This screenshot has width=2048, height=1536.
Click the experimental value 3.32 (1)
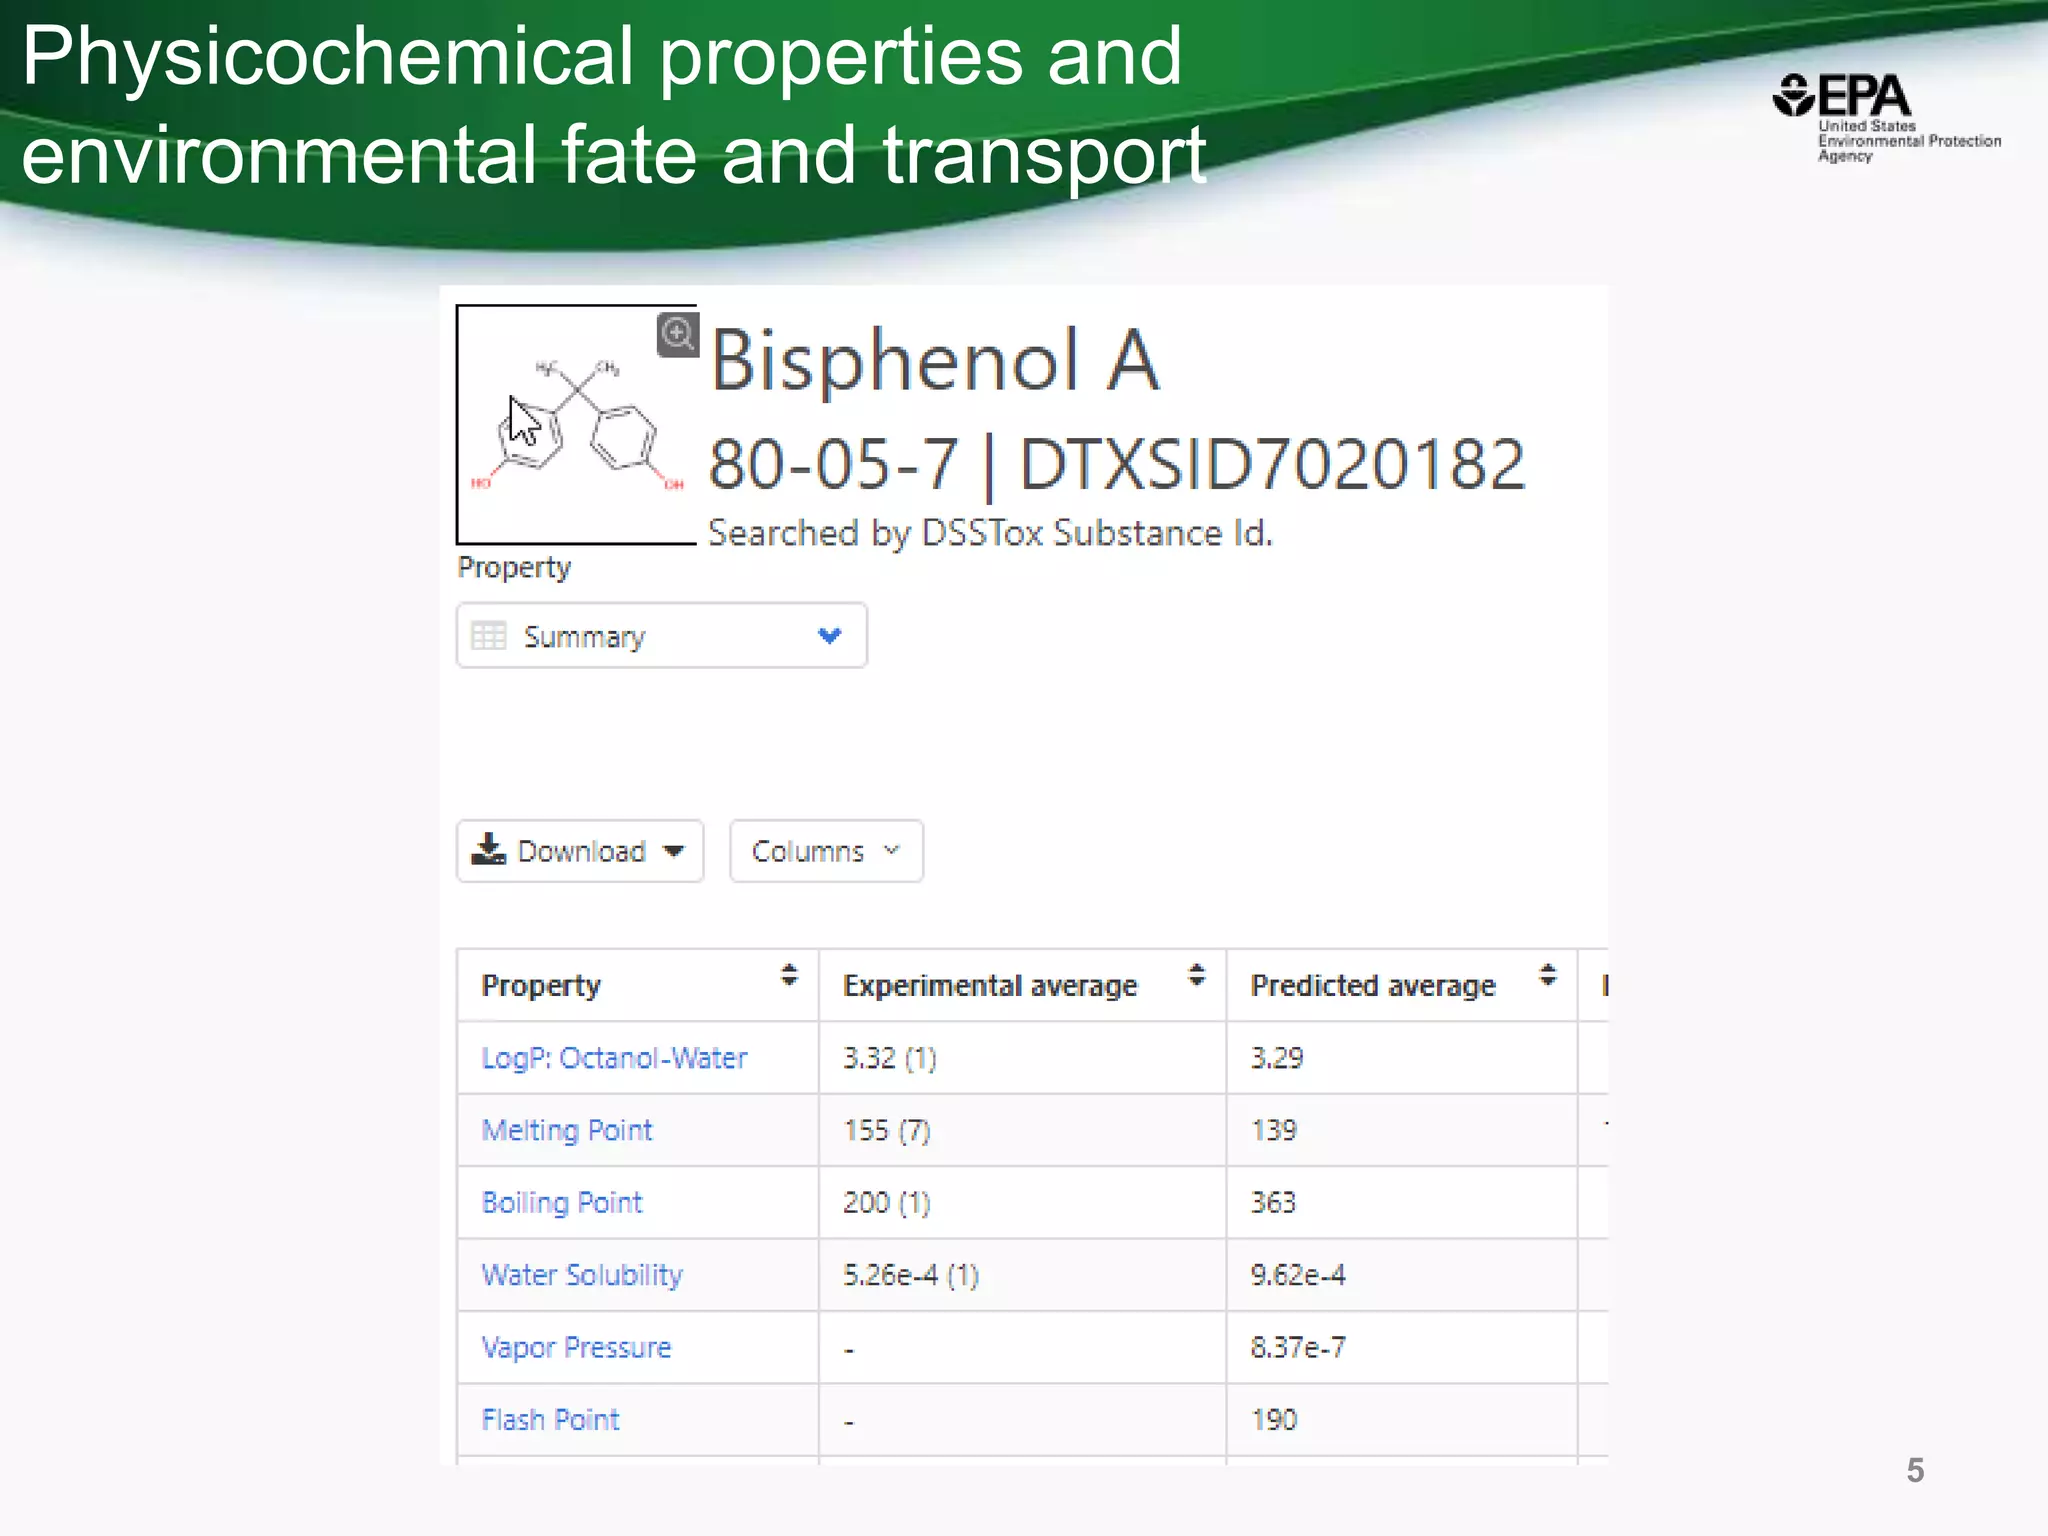[x=890, y=1058]
